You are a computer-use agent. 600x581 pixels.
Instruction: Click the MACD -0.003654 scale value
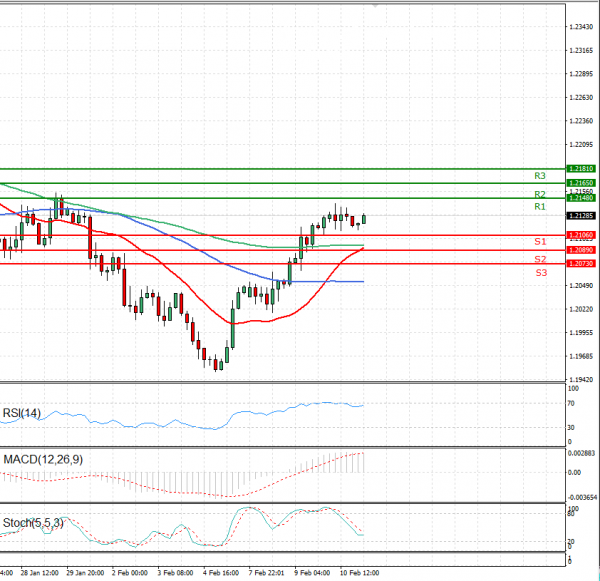point(582,498)
